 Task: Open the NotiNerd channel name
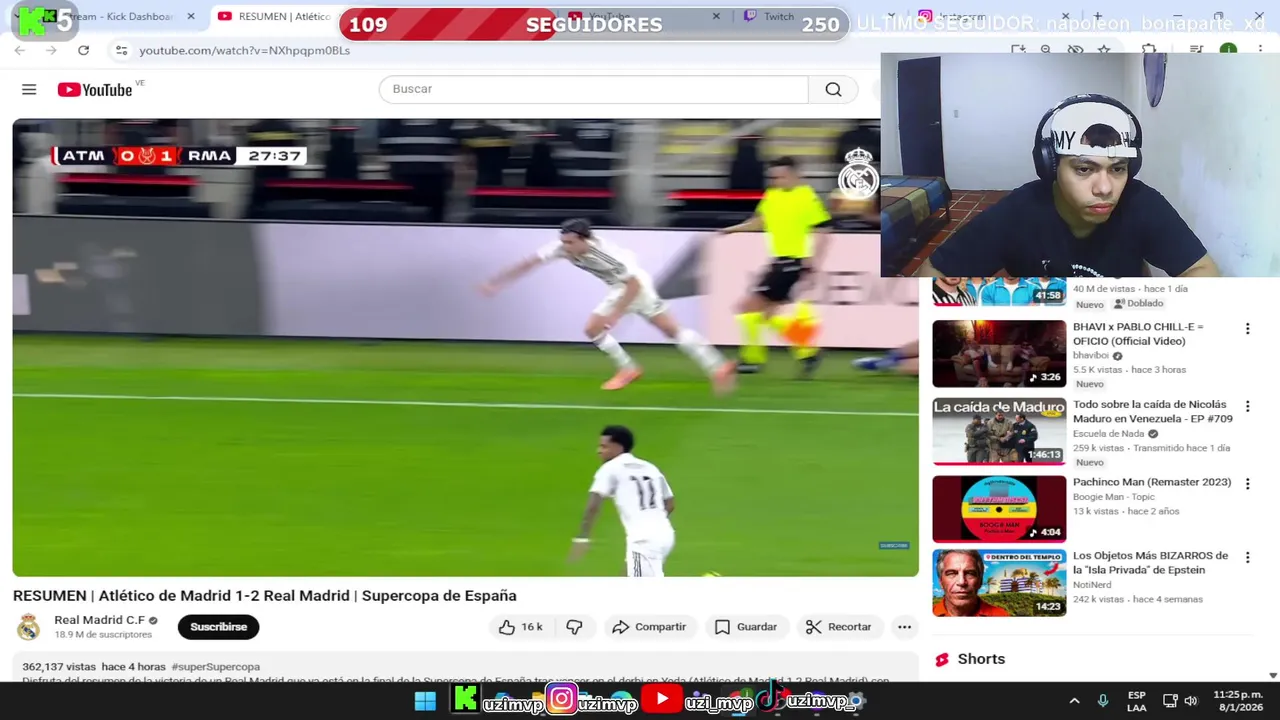(1092, 585)
